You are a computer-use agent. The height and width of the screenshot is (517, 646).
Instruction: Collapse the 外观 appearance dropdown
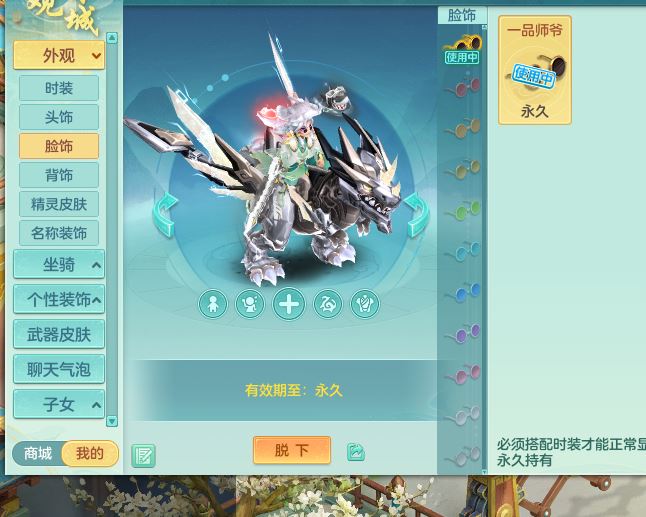59,55
